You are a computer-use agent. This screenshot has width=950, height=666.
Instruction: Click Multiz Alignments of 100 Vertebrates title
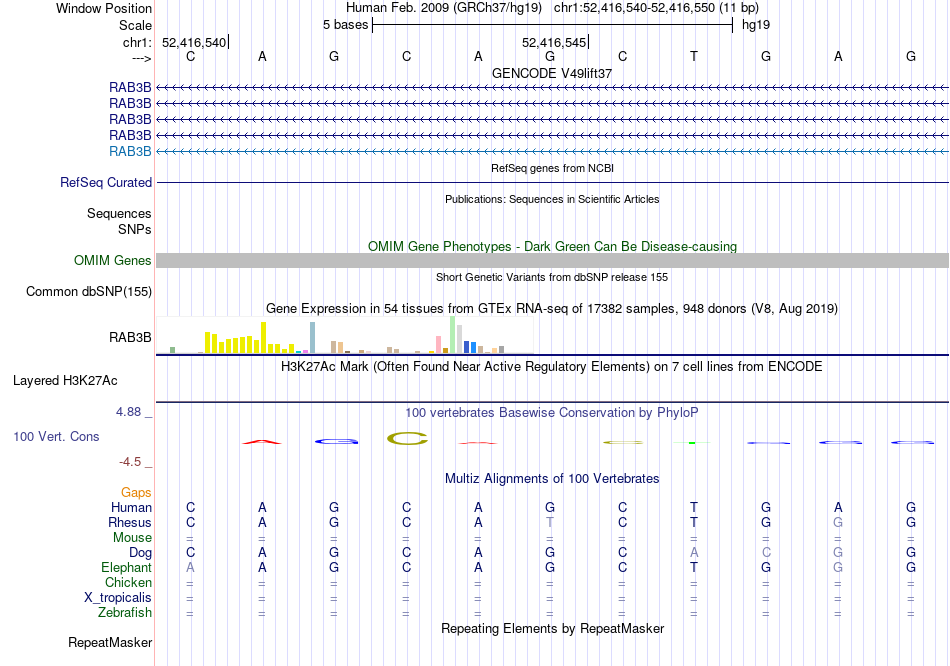click(552, 479)
